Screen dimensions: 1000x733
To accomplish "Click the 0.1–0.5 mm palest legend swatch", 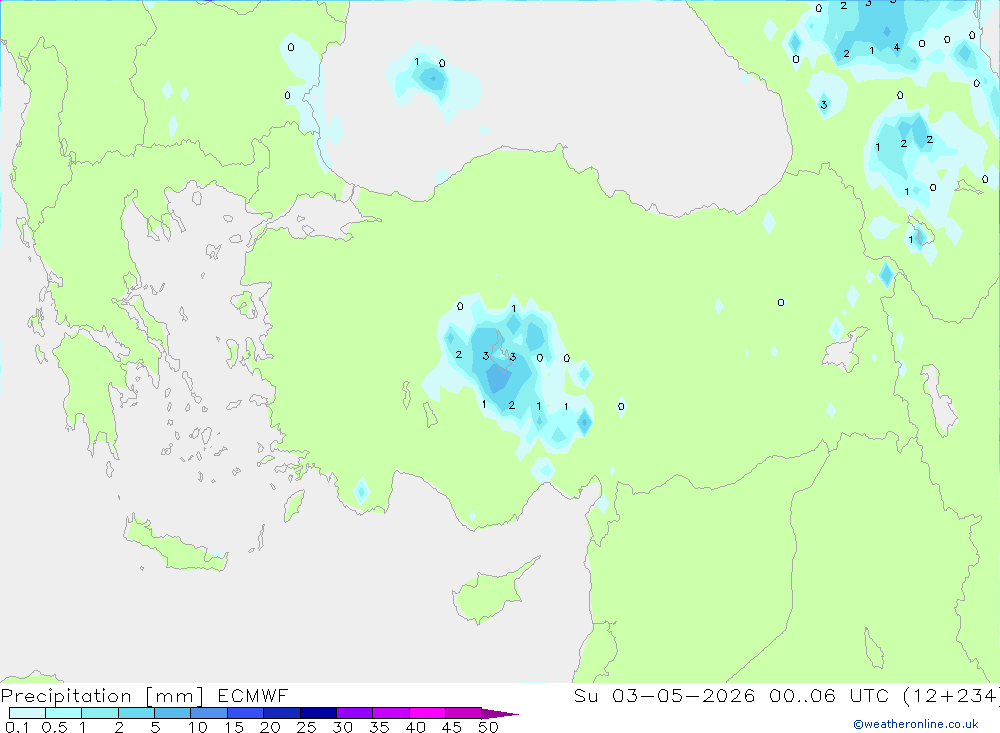I will click(x=27, y=713).
